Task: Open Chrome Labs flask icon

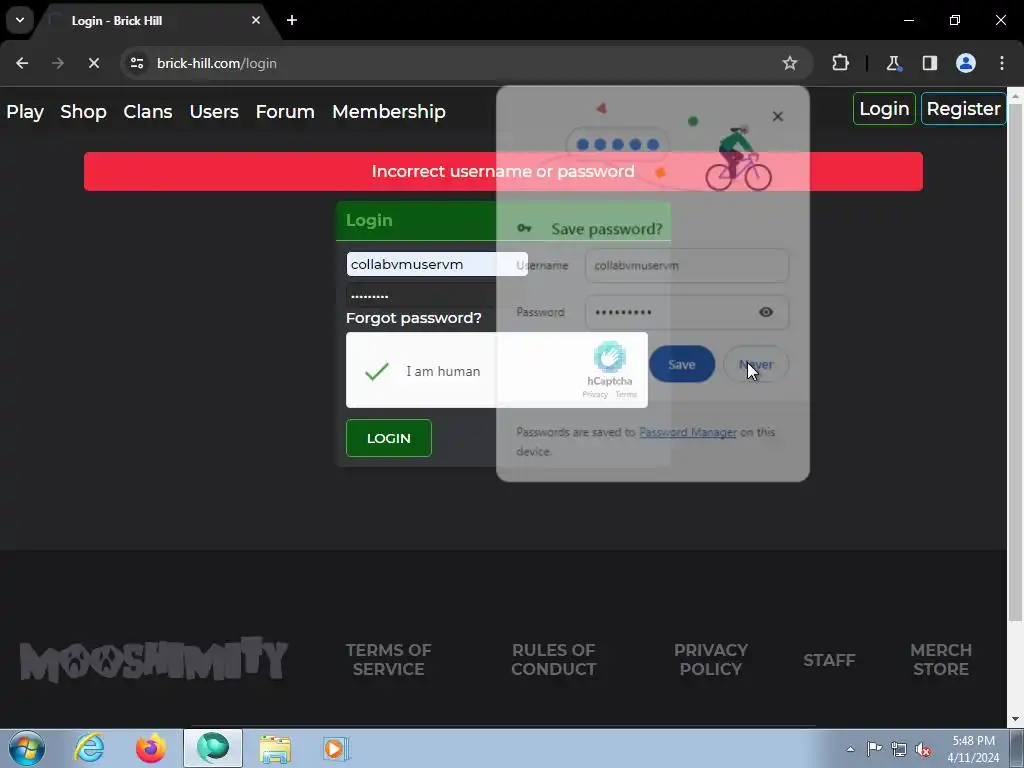Action: (x=893, y=63)
